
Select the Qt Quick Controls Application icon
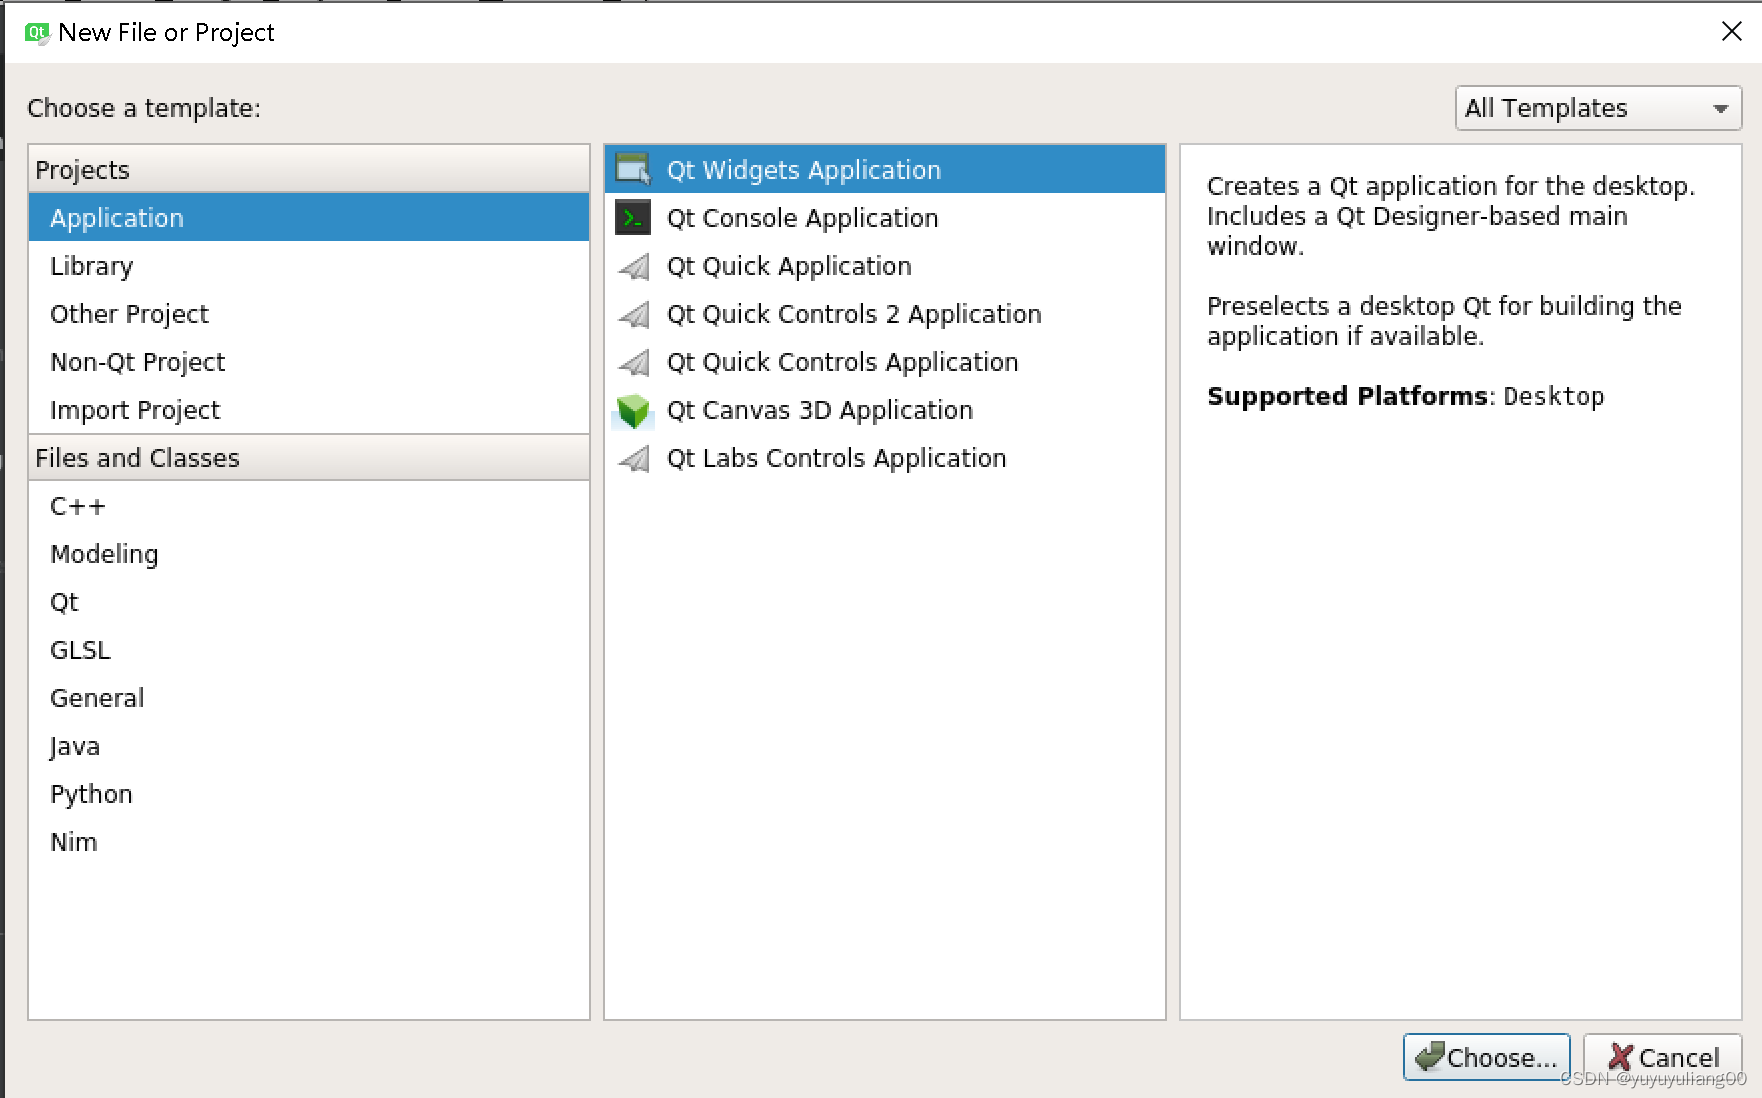[632, 361]
